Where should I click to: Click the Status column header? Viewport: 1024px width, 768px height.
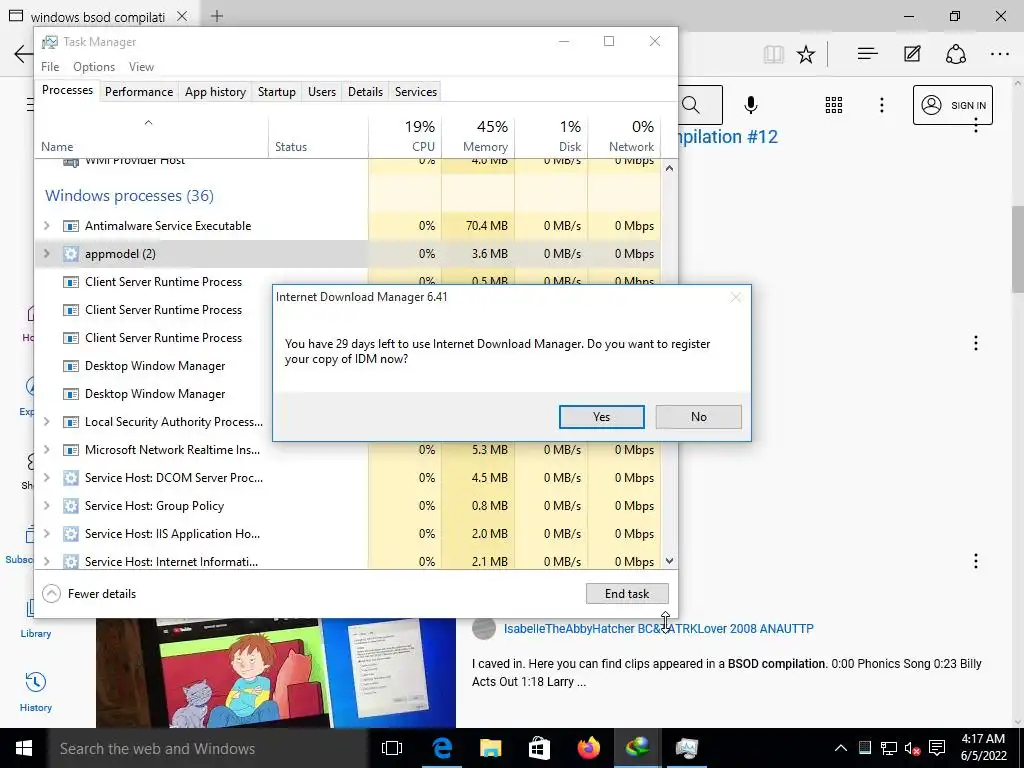click(318, 136)
